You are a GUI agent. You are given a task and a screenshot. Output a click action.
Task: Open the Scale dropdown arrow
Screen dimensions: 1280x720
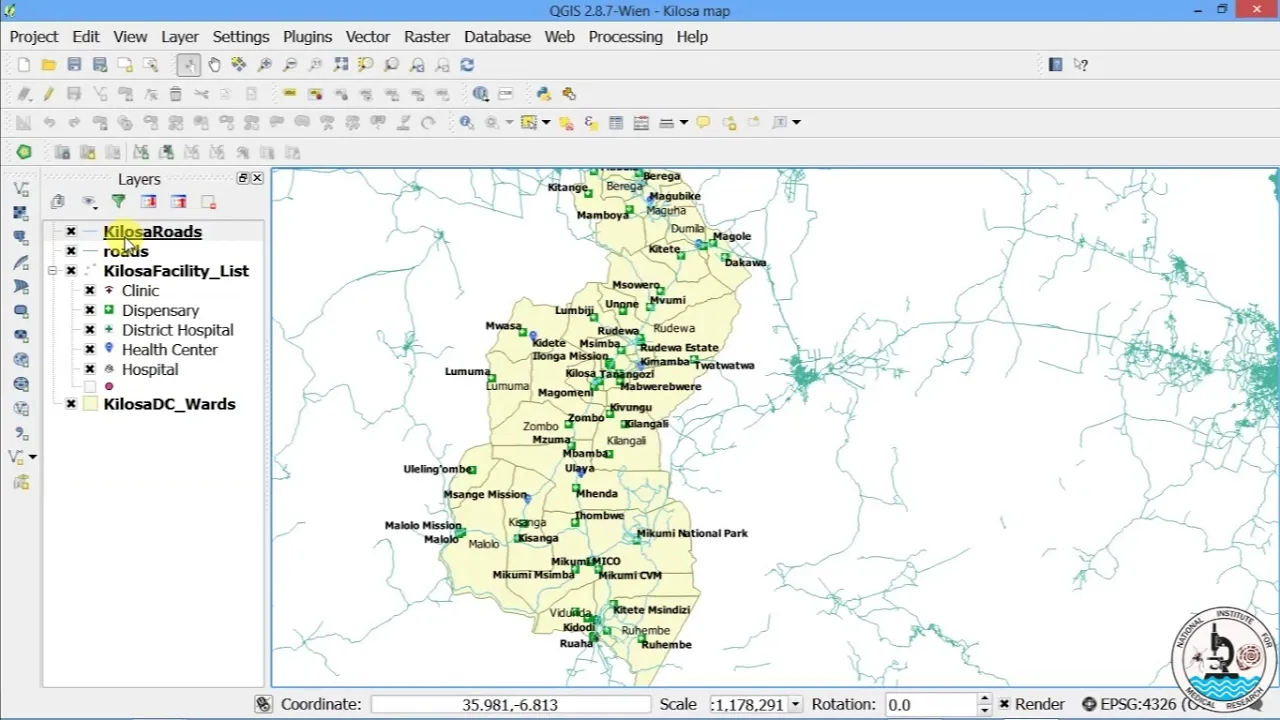(x=796, y=704)
